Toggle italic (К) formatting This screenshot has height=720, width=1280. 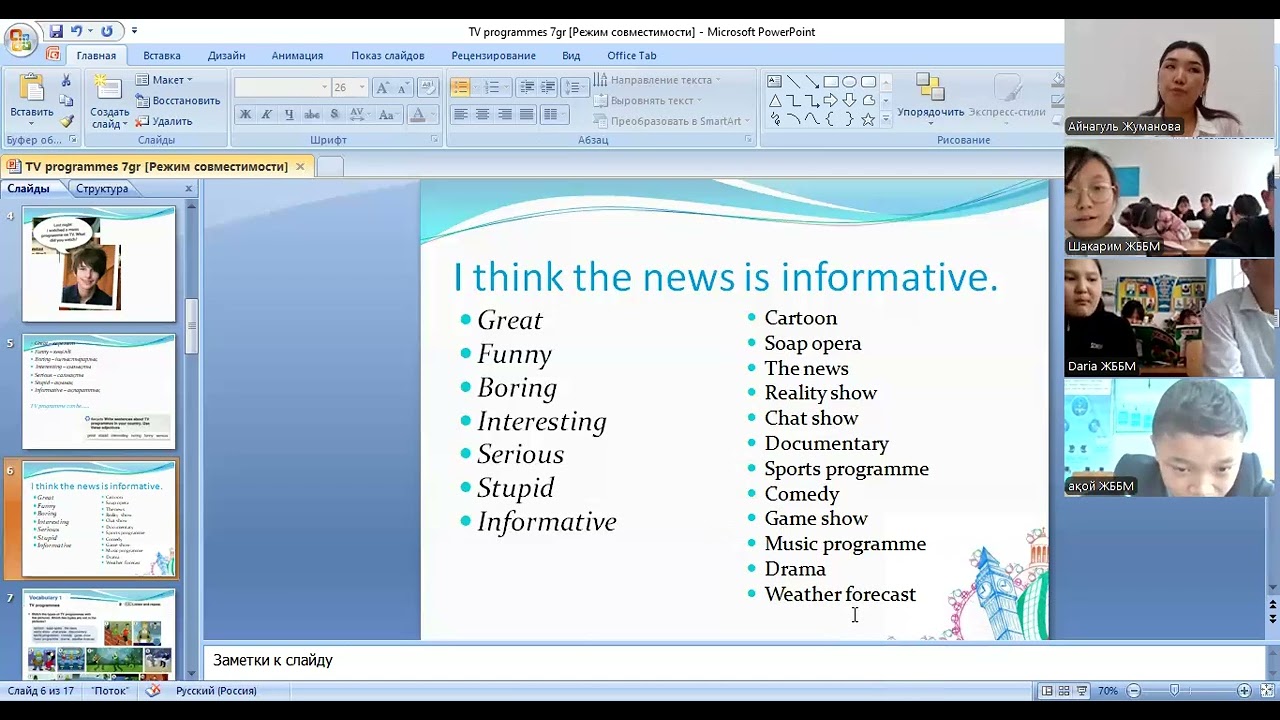(267, 115)
